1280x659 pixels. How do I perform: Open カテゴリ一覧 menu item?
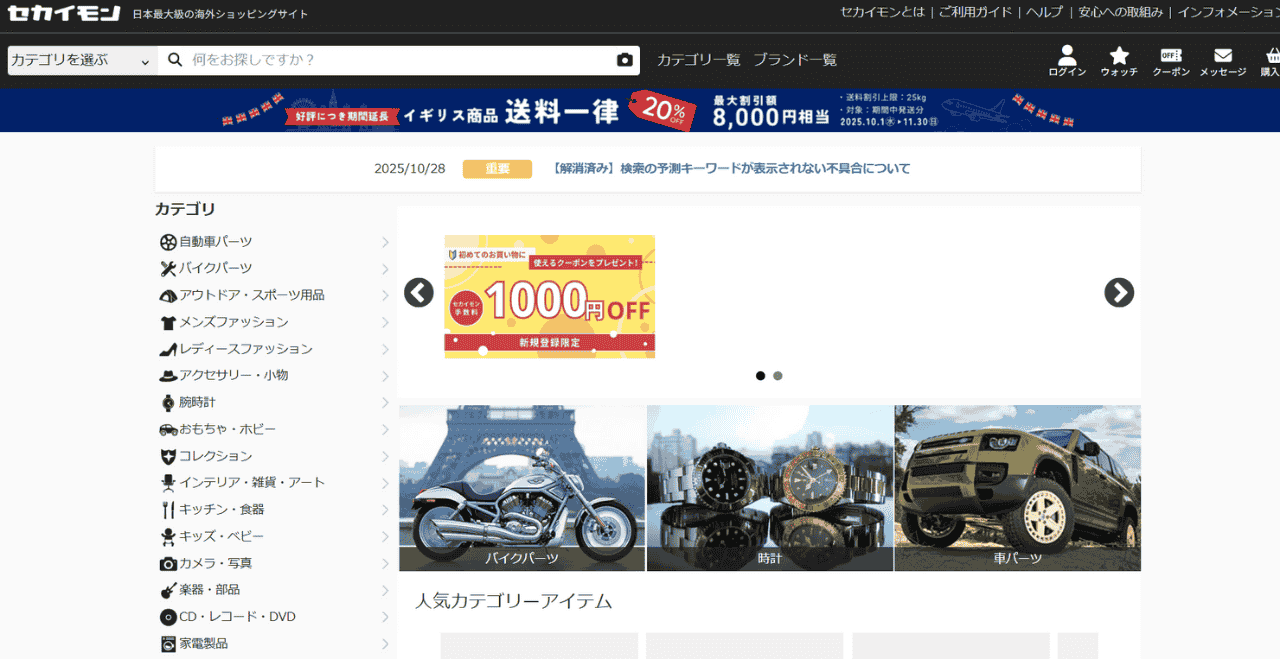[698, 60]
